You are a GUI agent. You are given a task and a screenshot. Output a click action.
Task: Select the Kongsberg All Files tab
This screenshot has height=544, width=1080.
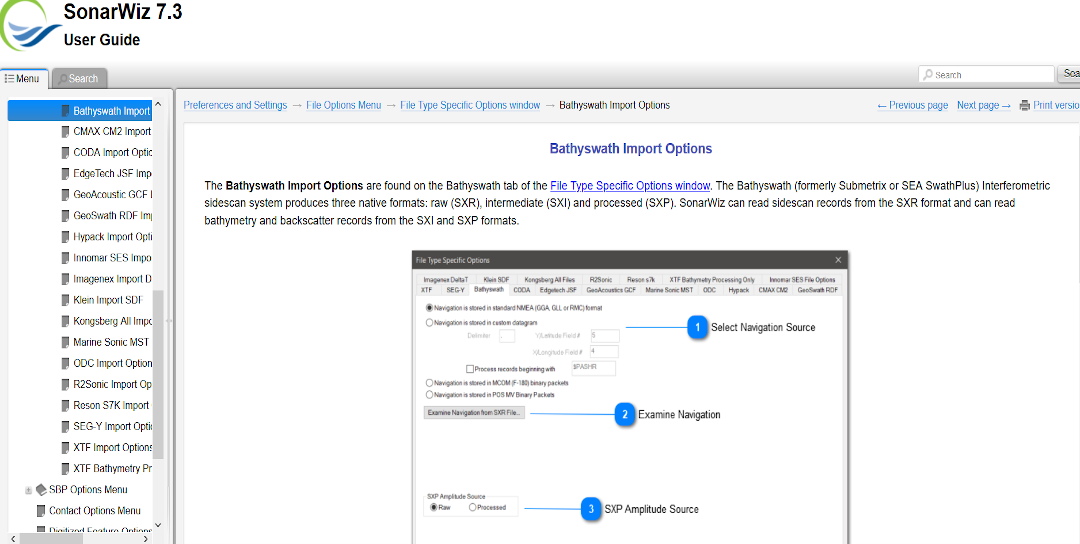click(x=550, y=280)
